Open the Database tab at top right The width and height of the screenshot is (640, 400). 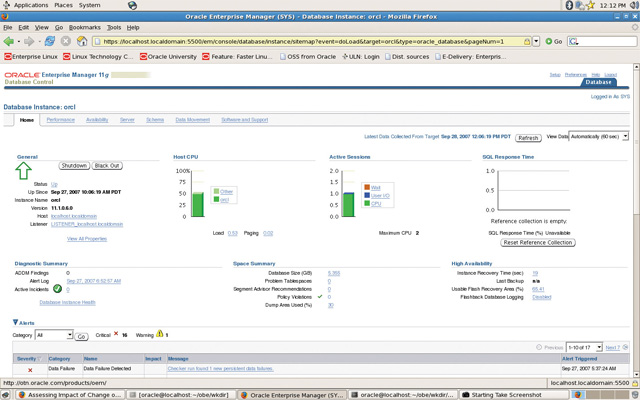[x=598, y=82]
